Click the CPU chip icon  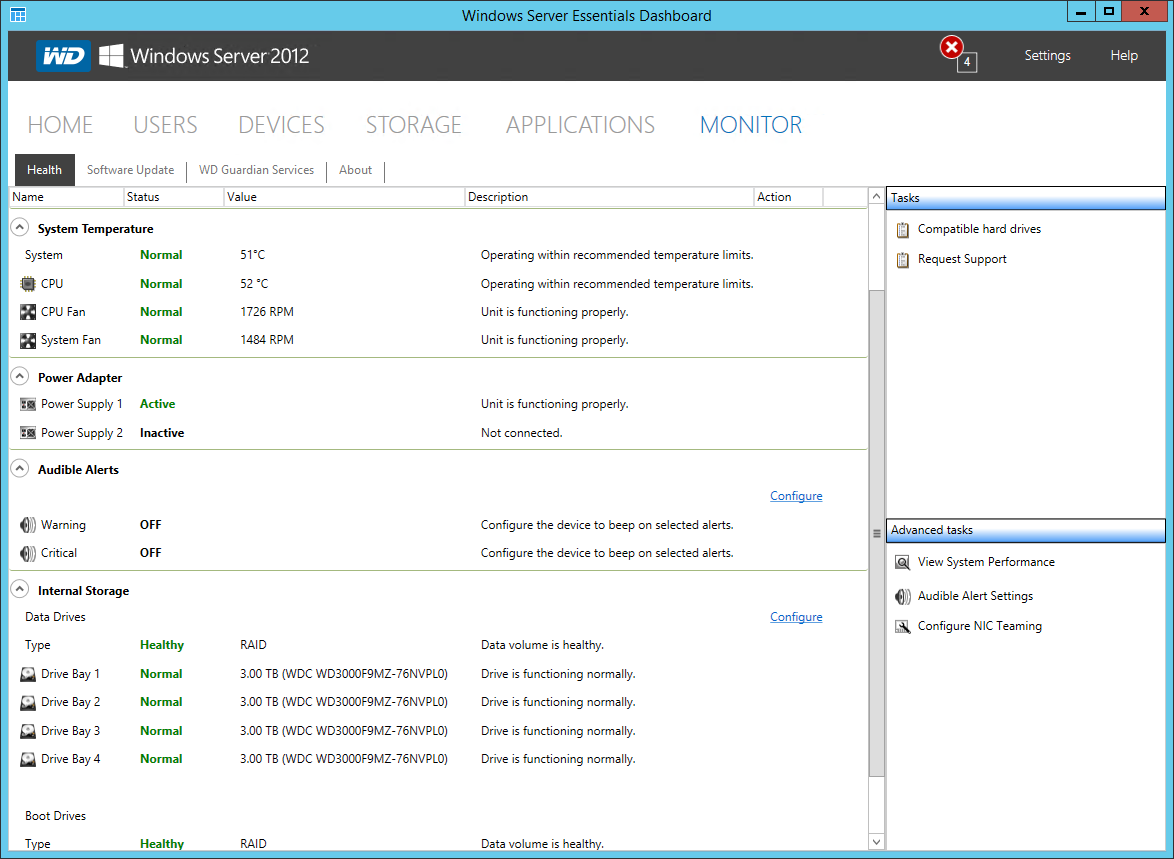click(x=28, y=284)
